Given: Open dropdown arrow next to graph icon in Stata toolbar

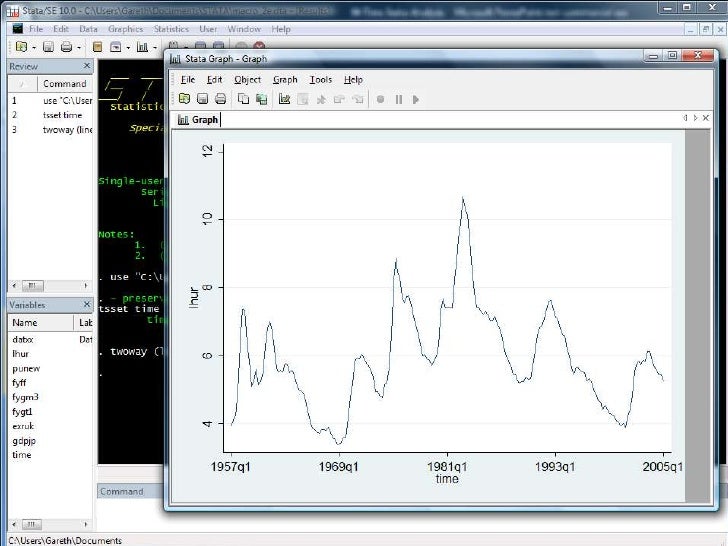Looking at the screenshot, I should coord(156,47).
